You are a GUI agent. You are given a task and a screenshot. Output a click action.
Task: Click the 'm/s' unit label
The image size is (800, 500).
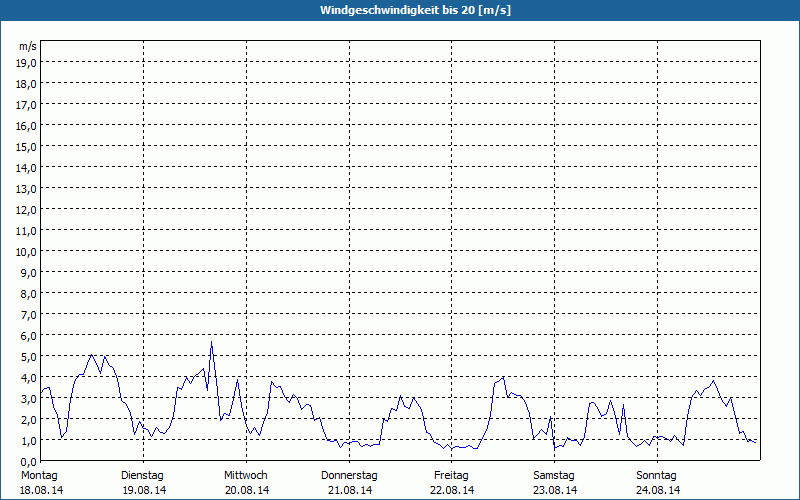click(28, 46)
